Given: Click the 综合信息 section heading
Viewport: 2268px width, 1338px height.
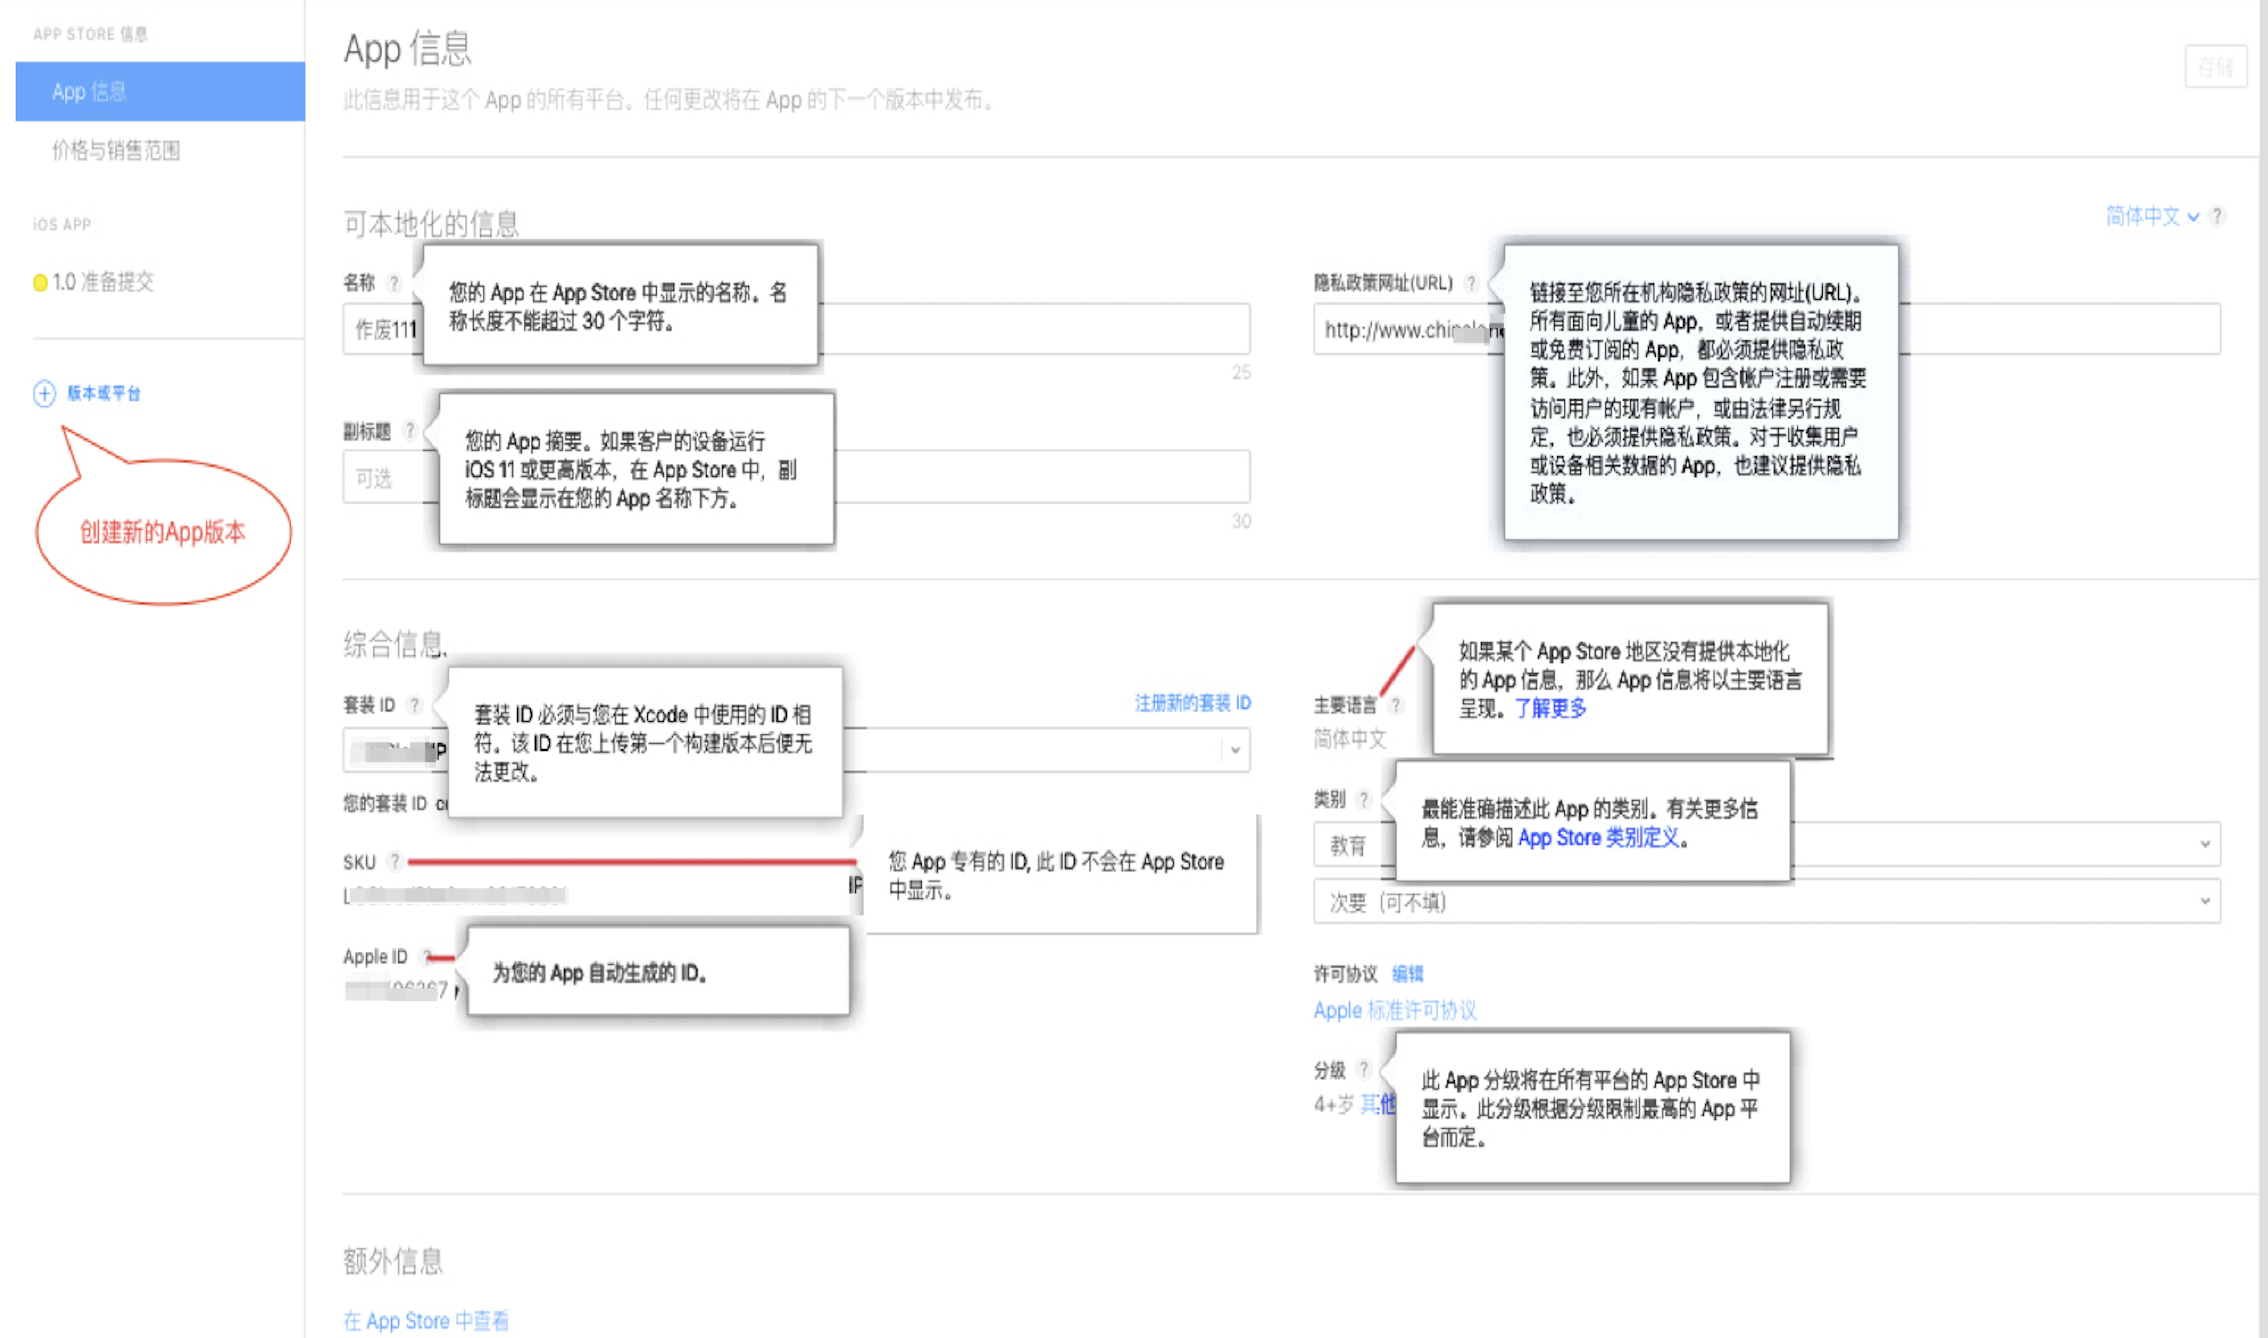Looking at the screenshot, I should click(x=395, y=644).
